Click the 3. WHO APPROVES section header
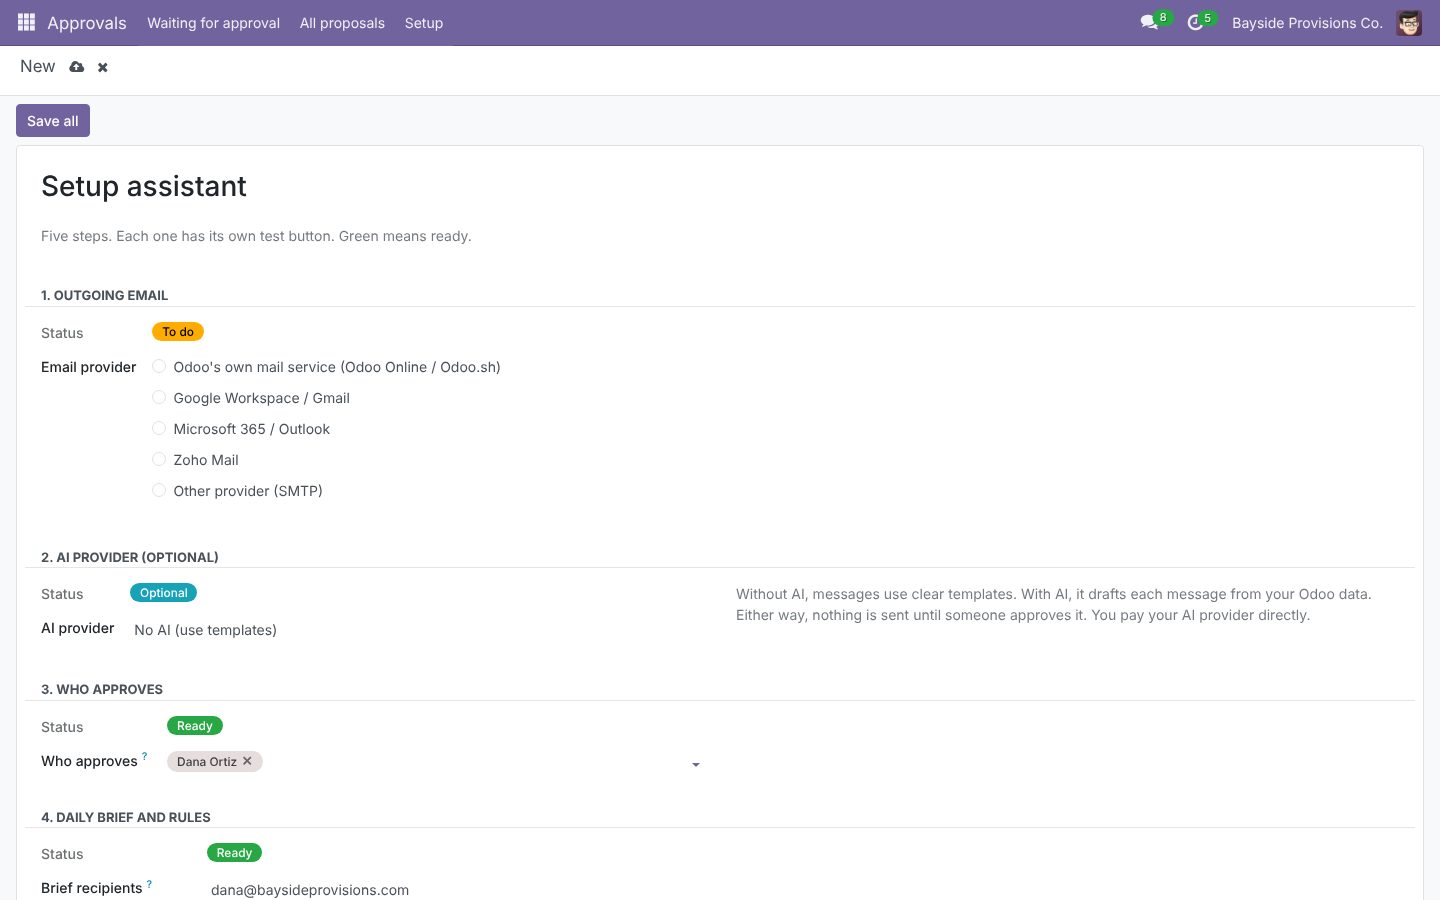 coord(102,689)
